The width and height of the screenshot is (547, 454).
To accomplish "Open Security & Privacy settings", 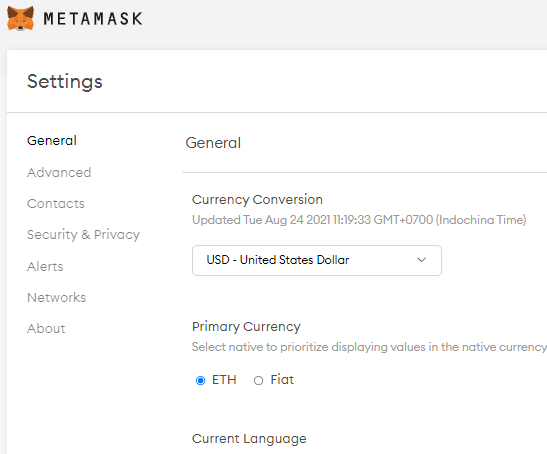I will point(83,235).
